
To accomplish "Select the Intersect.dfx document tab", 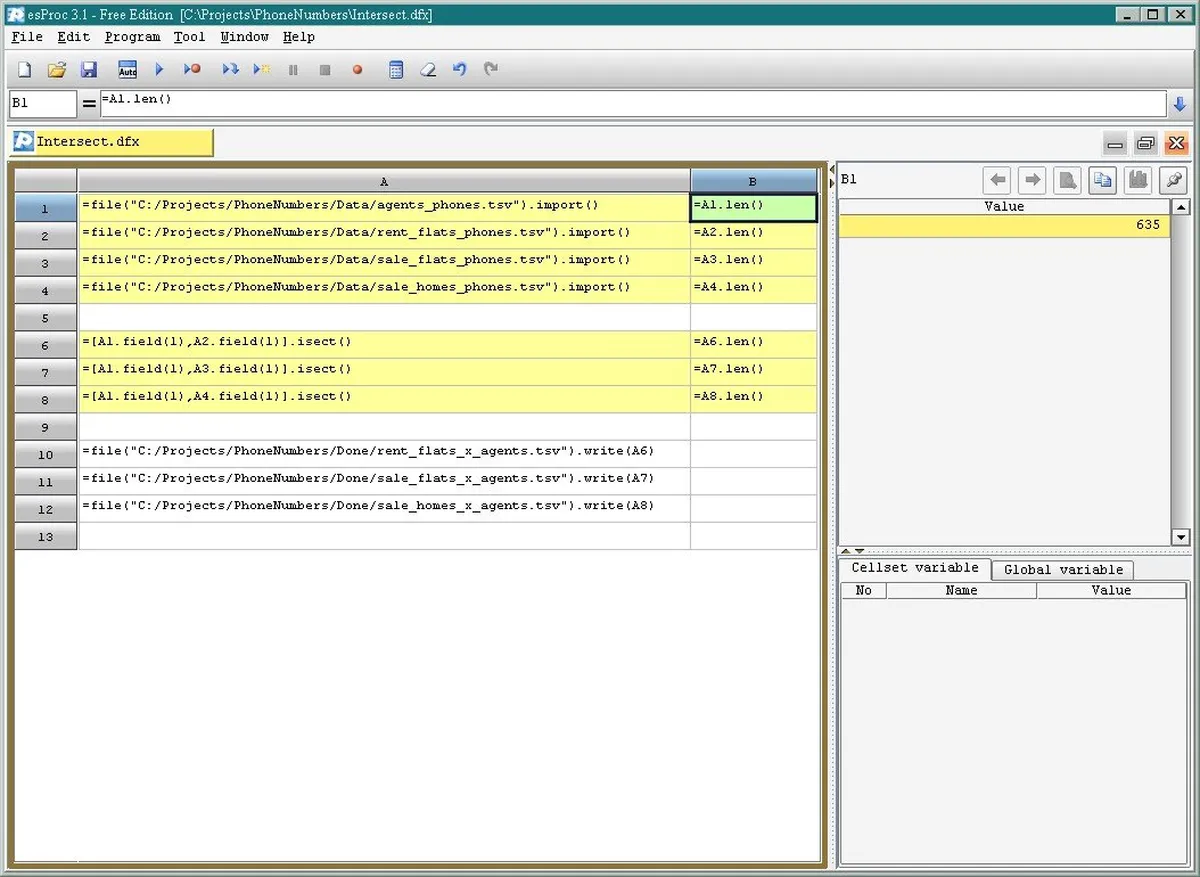I will pos(111,142).
